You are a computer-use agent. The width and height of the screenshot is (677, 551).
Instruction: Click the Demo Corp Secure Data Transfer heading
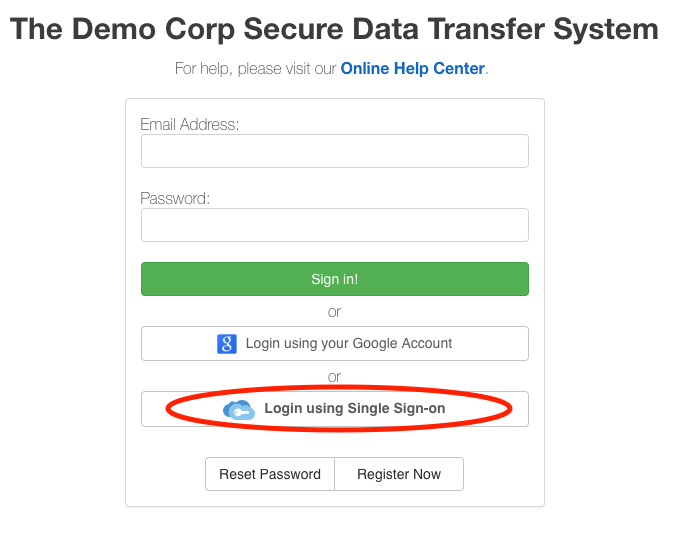(x=334, y=29)
